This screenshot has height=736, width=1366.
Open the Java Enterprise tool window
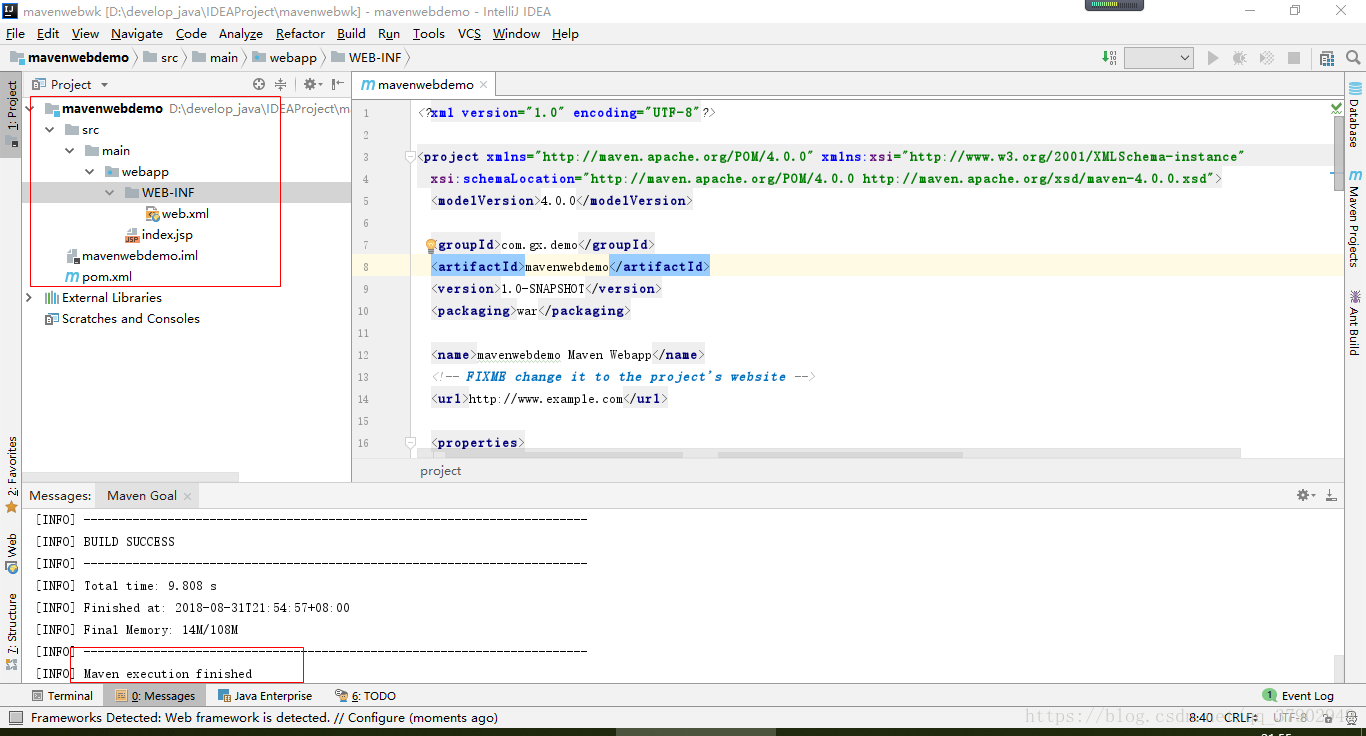265,696
